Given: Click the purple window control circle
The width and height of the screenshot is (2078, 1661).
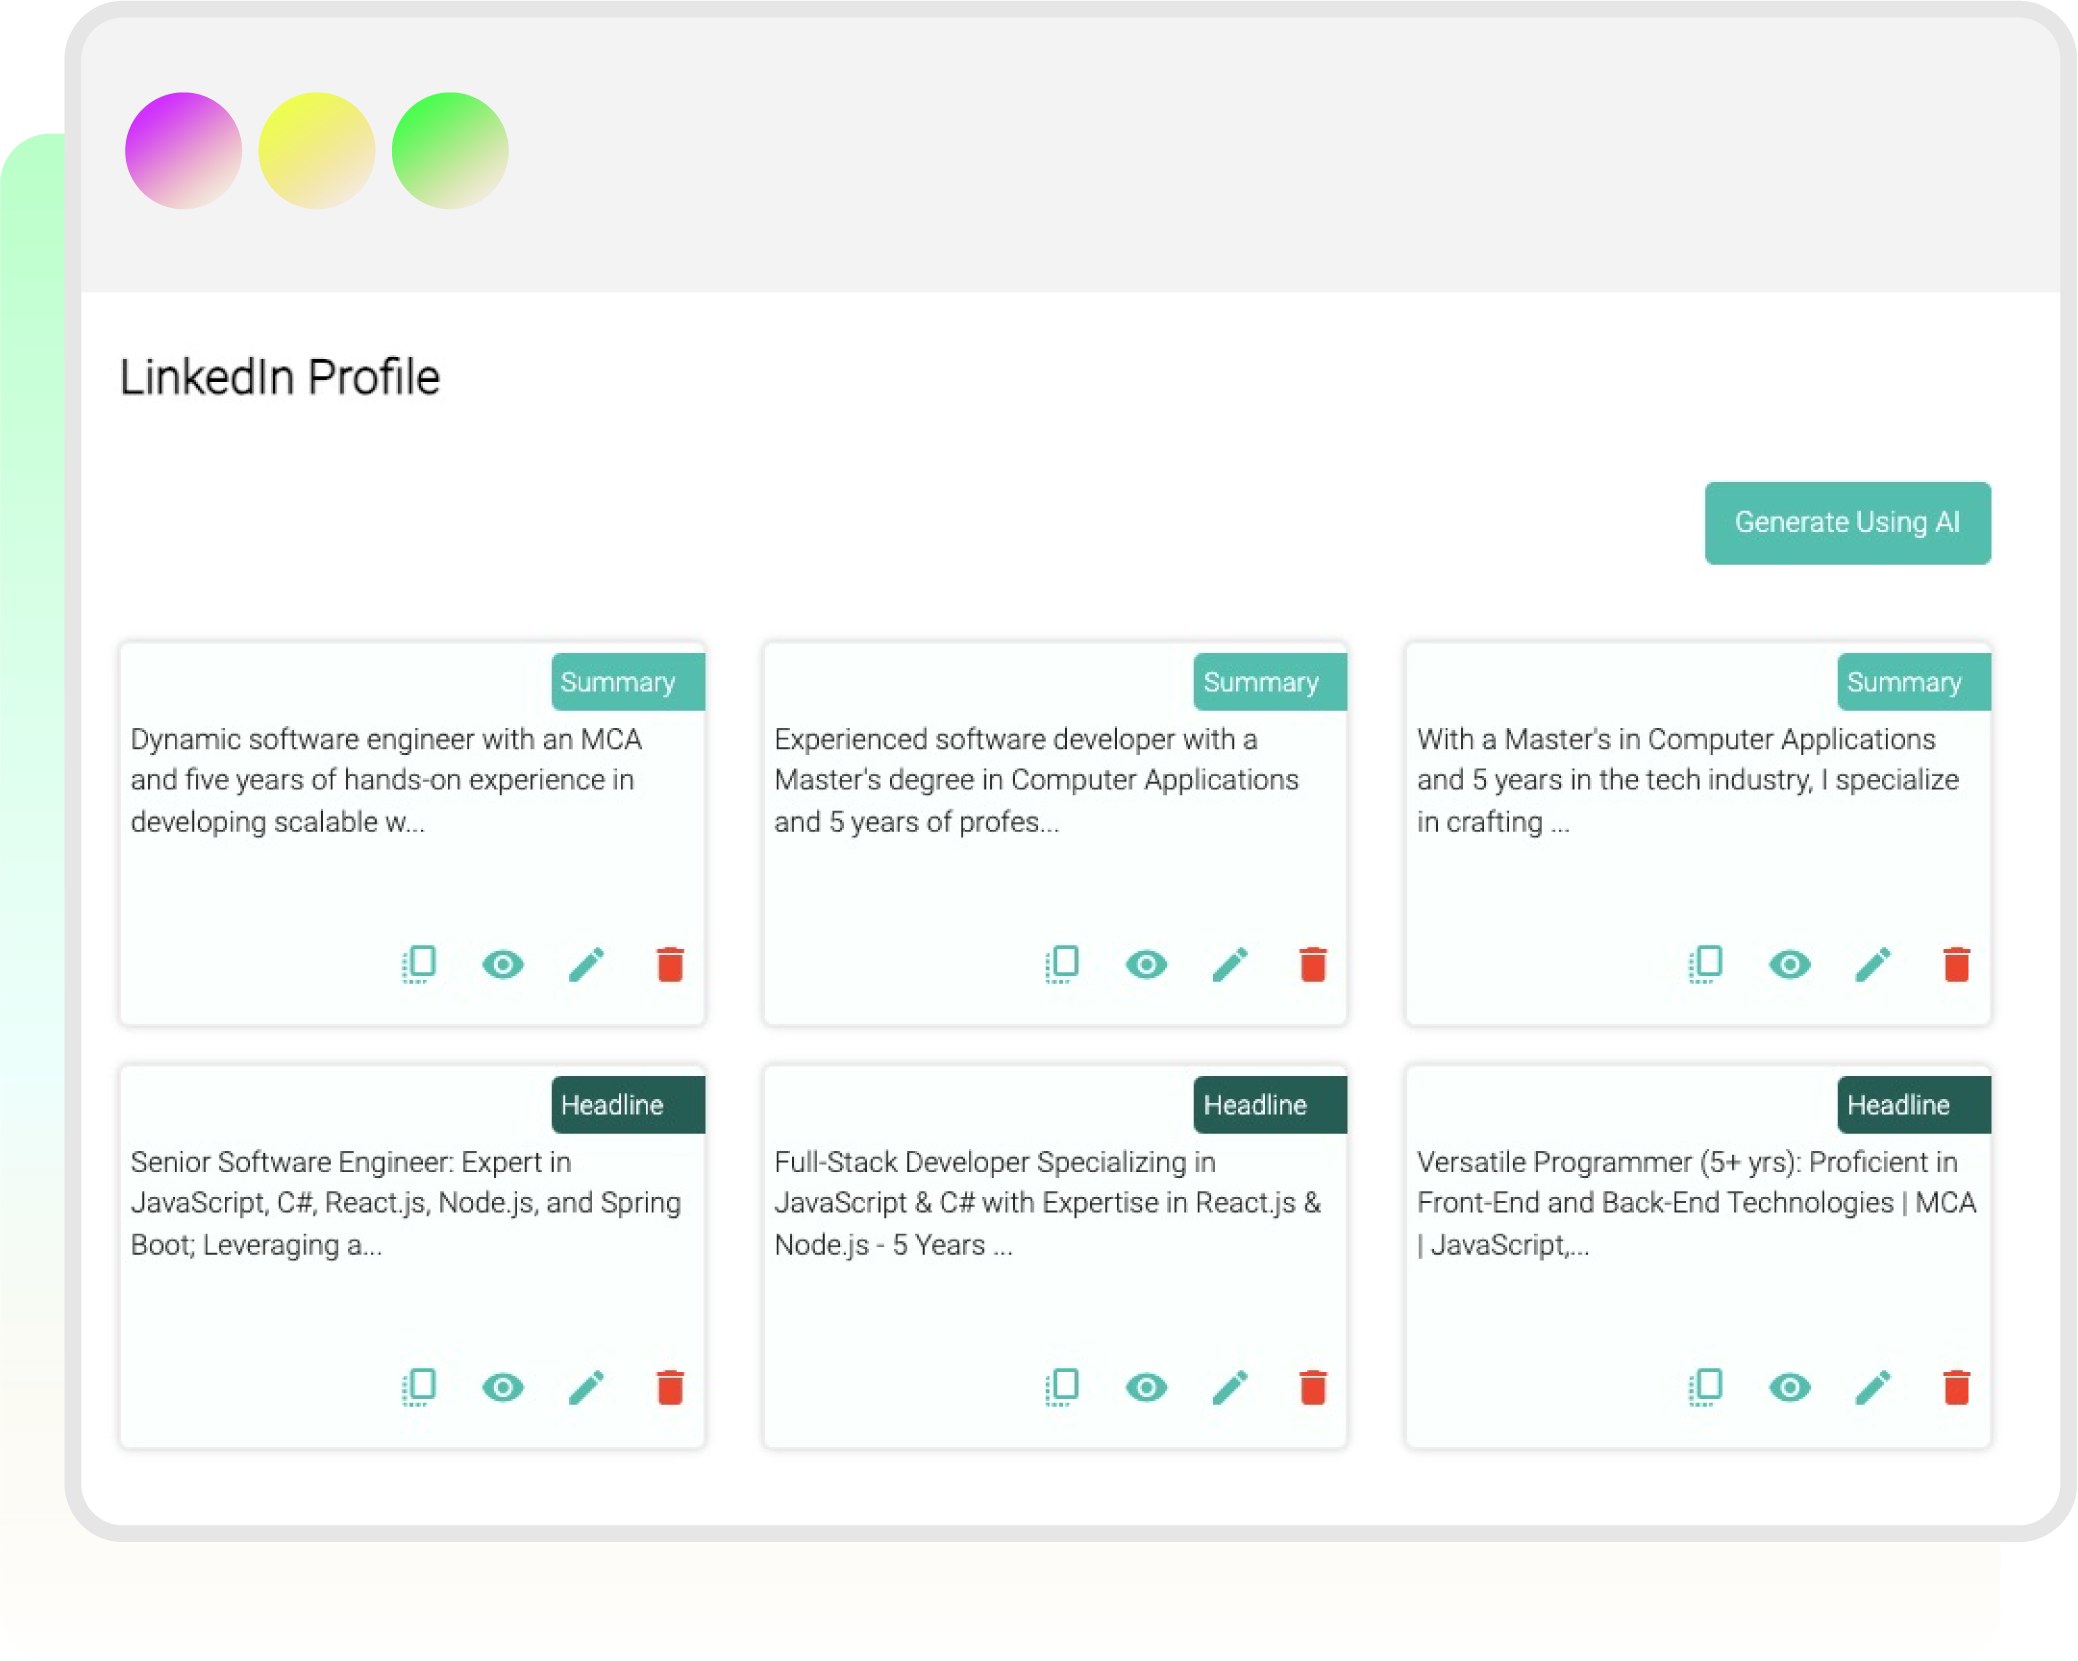Looking at the screenshot, I should point(183,149).
